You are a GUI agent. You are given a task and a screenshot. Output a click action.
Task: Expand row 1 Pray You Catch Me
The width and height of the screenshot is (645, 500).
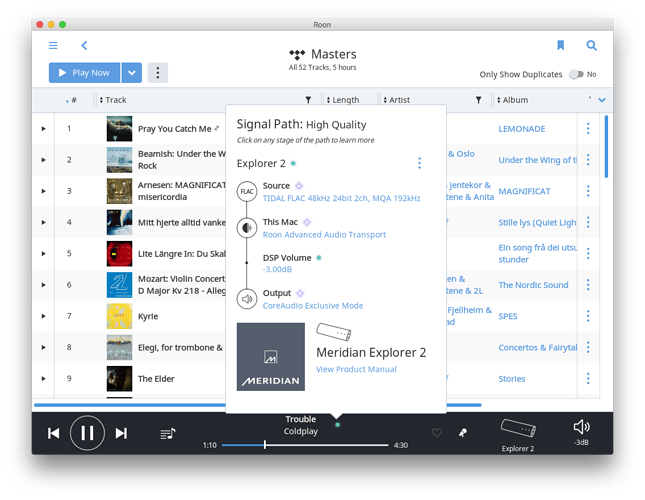pos(43,129)
